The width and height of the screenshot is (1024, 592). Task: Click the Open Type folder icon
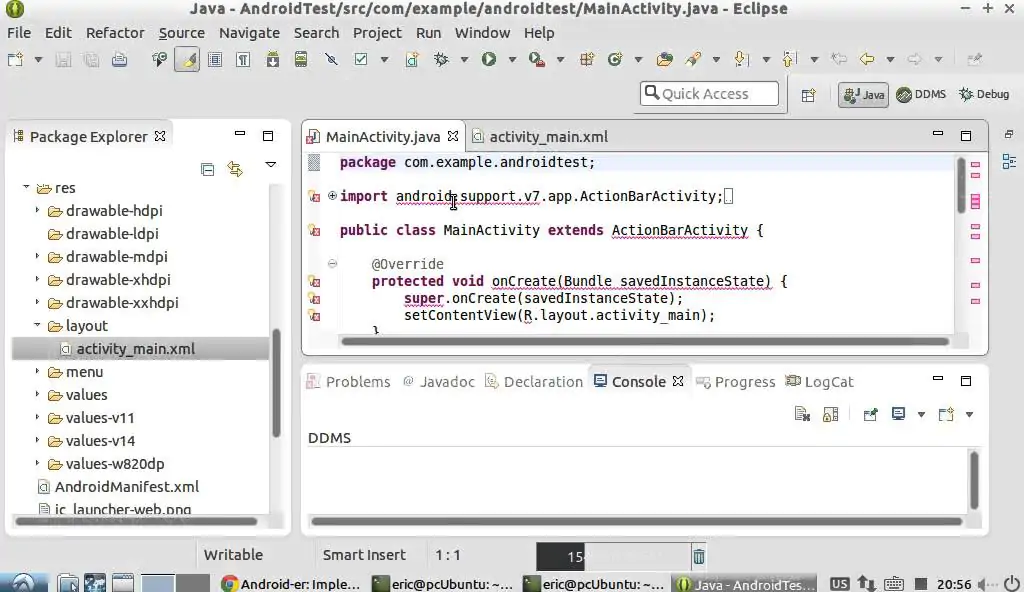(665, 59)
